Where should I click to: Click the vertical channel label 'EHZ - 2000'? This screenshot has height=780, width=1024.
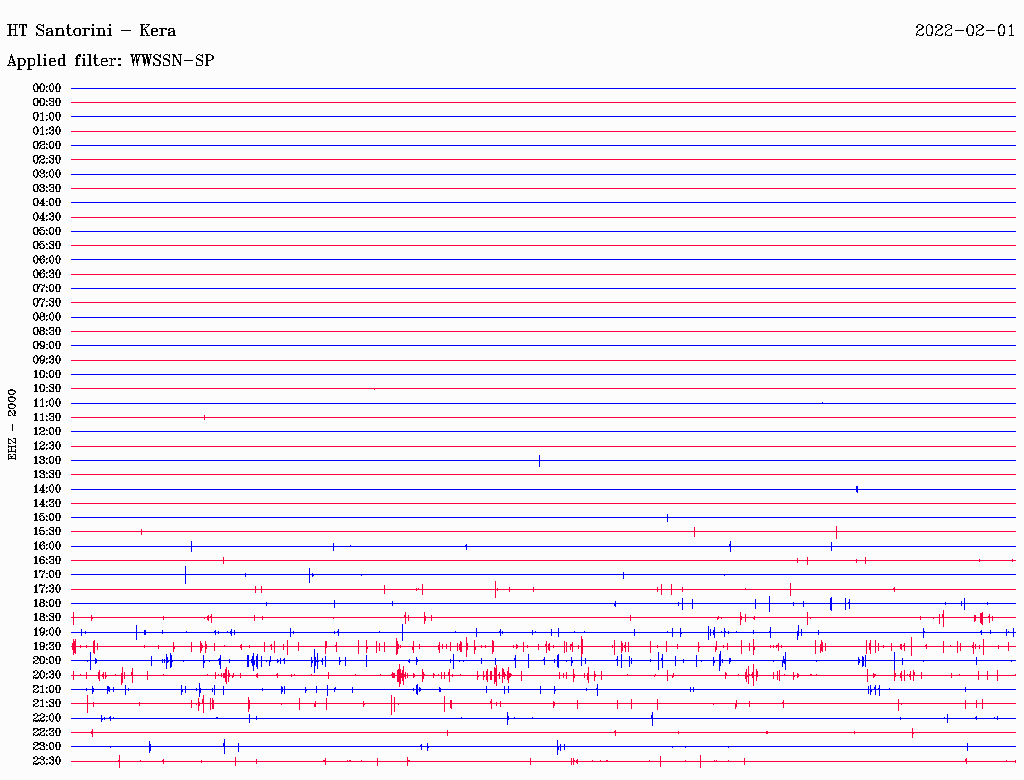pos(12,425)
